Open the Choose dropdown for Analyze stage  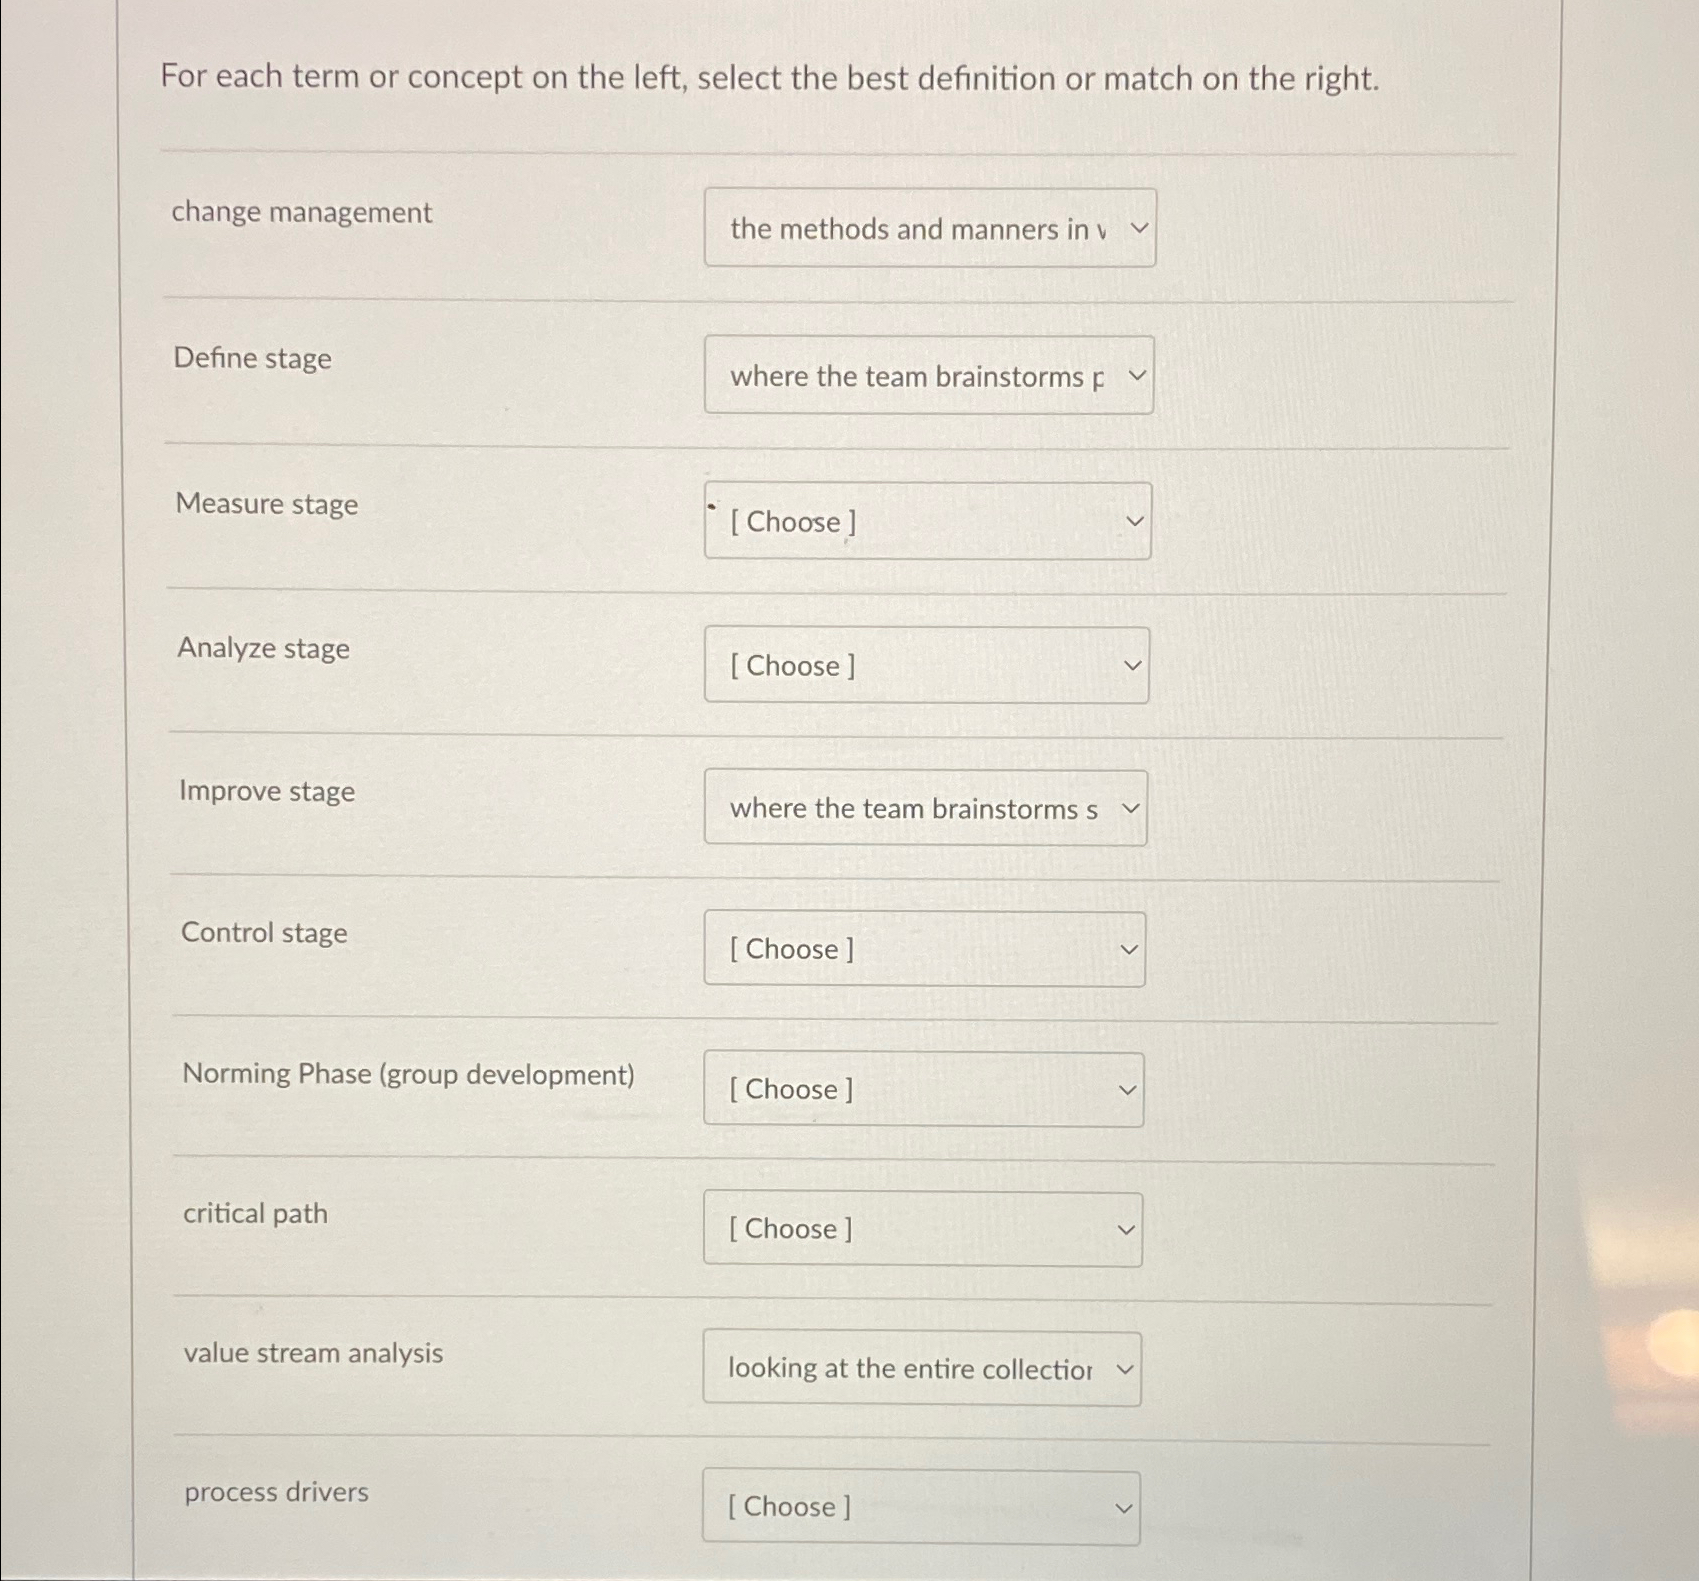click(925, 665)
